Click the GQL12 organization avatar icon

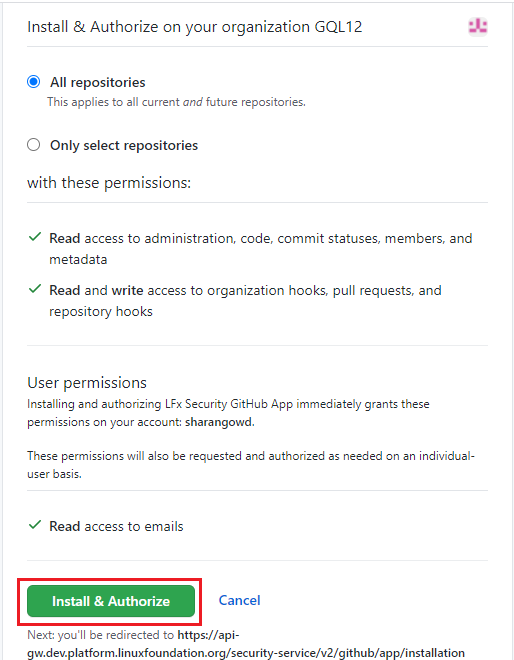tap(478, 27)
